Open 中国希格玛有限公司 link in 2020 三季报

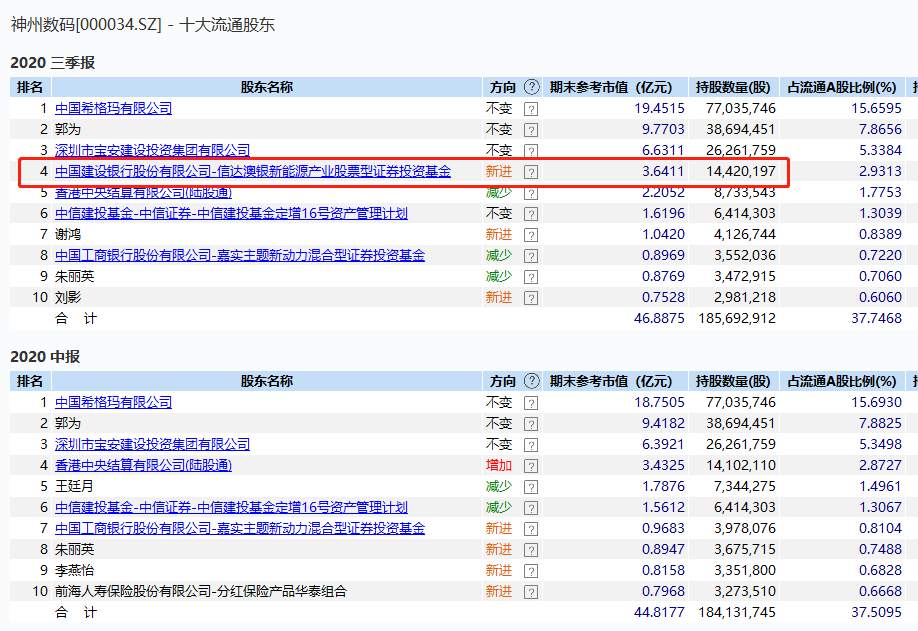(114, 108)
